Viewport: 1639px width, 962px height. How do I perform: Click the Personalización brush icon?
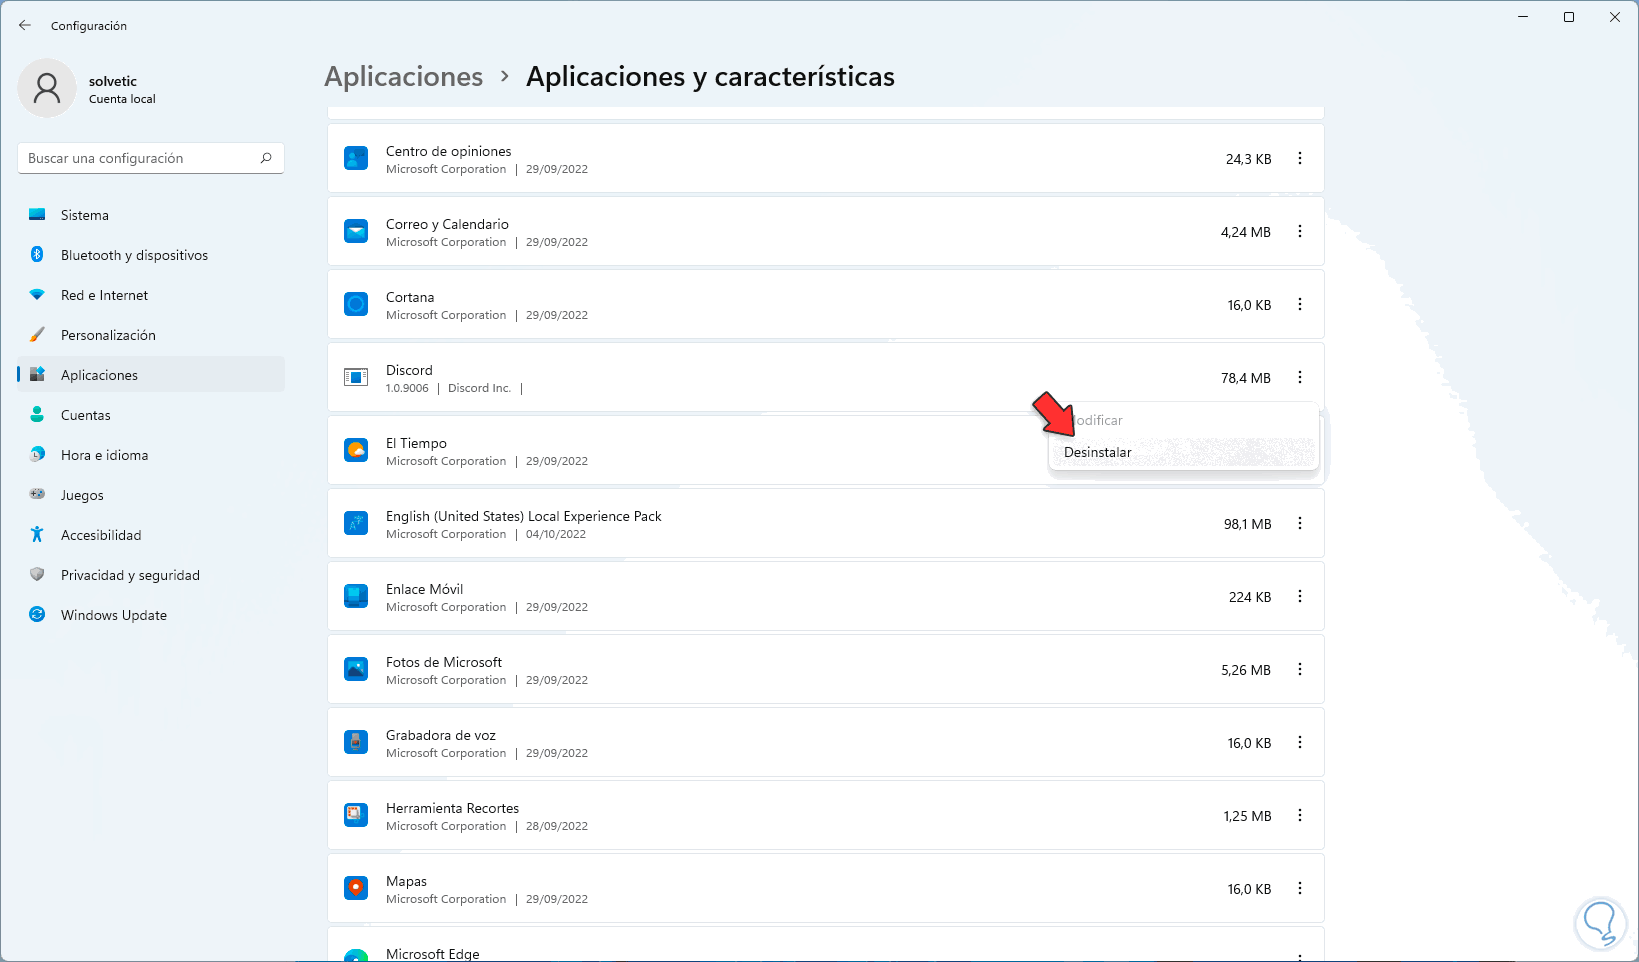pyautogui.click(x=37, y=335)
